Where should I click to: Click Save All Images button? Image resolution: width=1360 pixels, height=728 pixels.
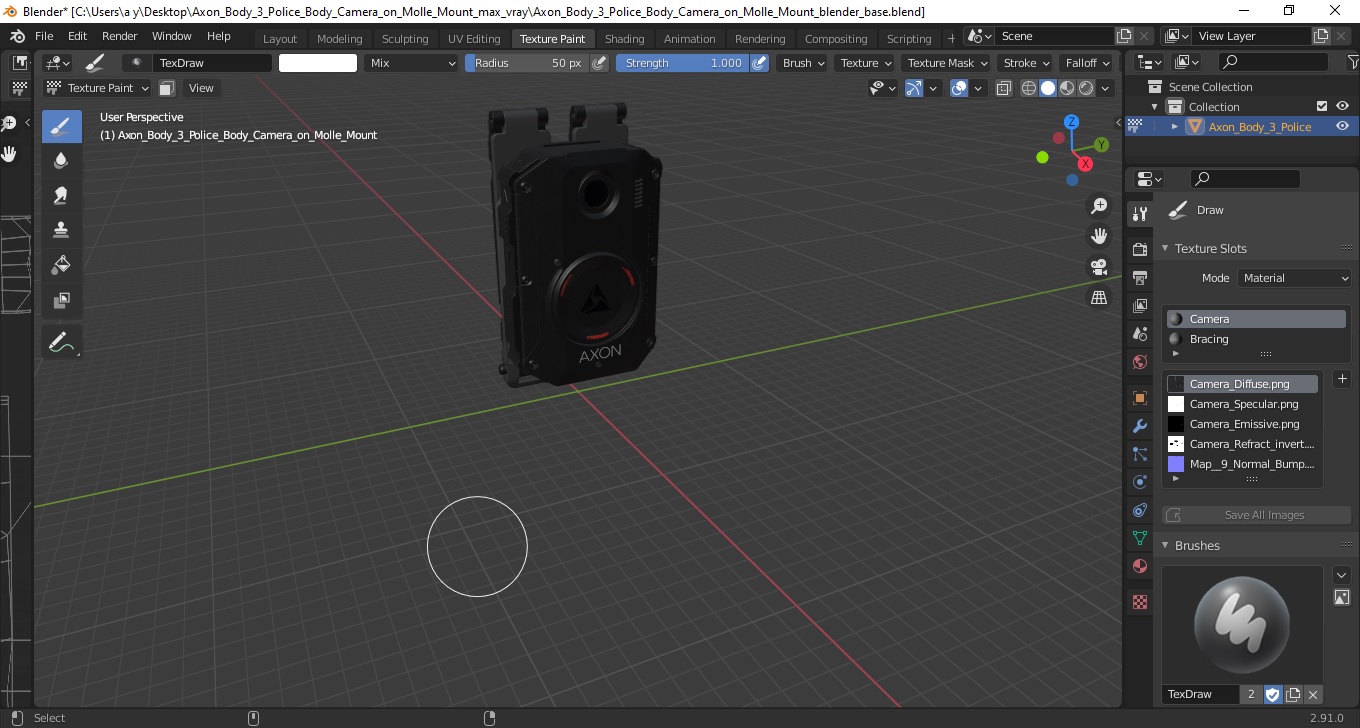coord(1254,515)
